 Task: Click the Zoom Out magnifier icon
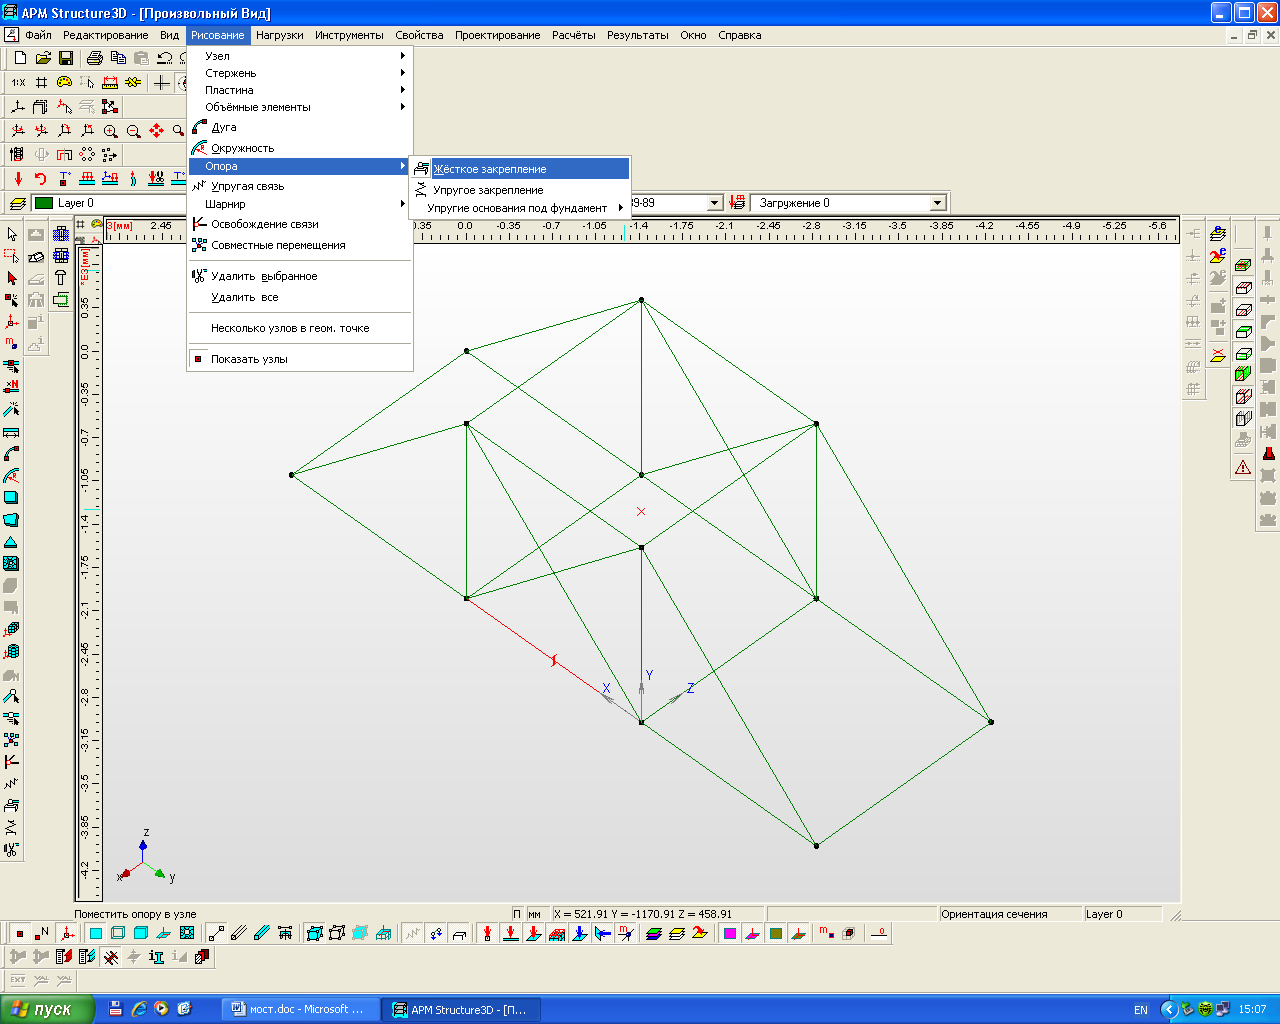(133, 131)
